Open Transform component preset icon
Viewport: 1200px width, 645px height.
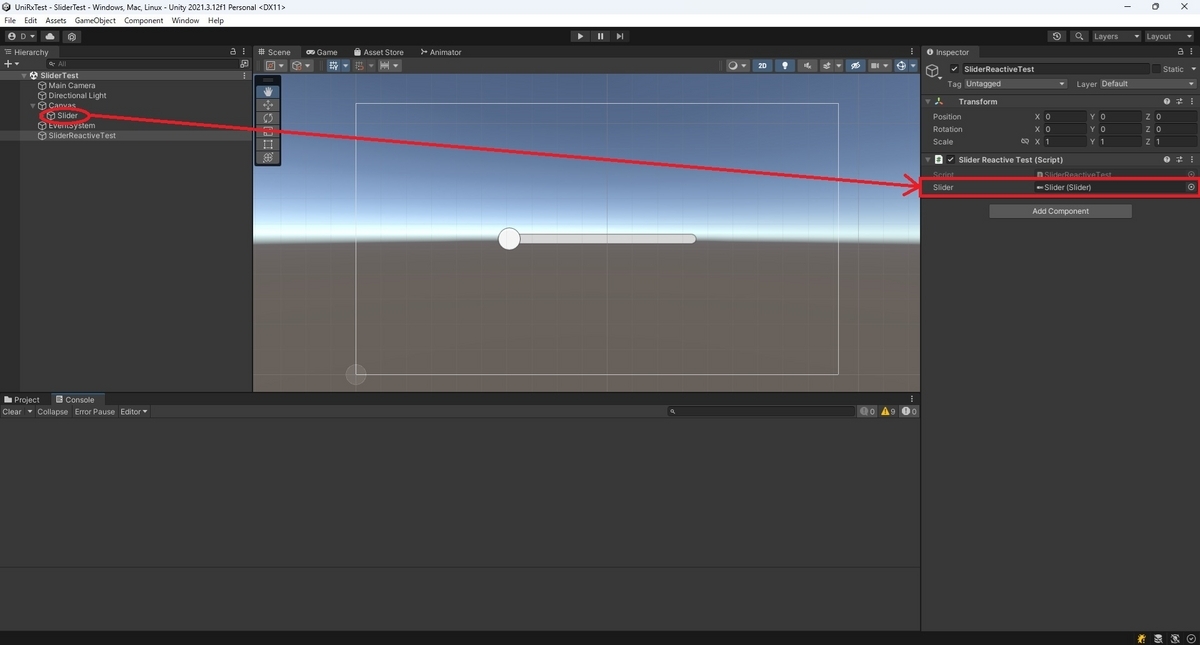click(x=1179, y=102)
